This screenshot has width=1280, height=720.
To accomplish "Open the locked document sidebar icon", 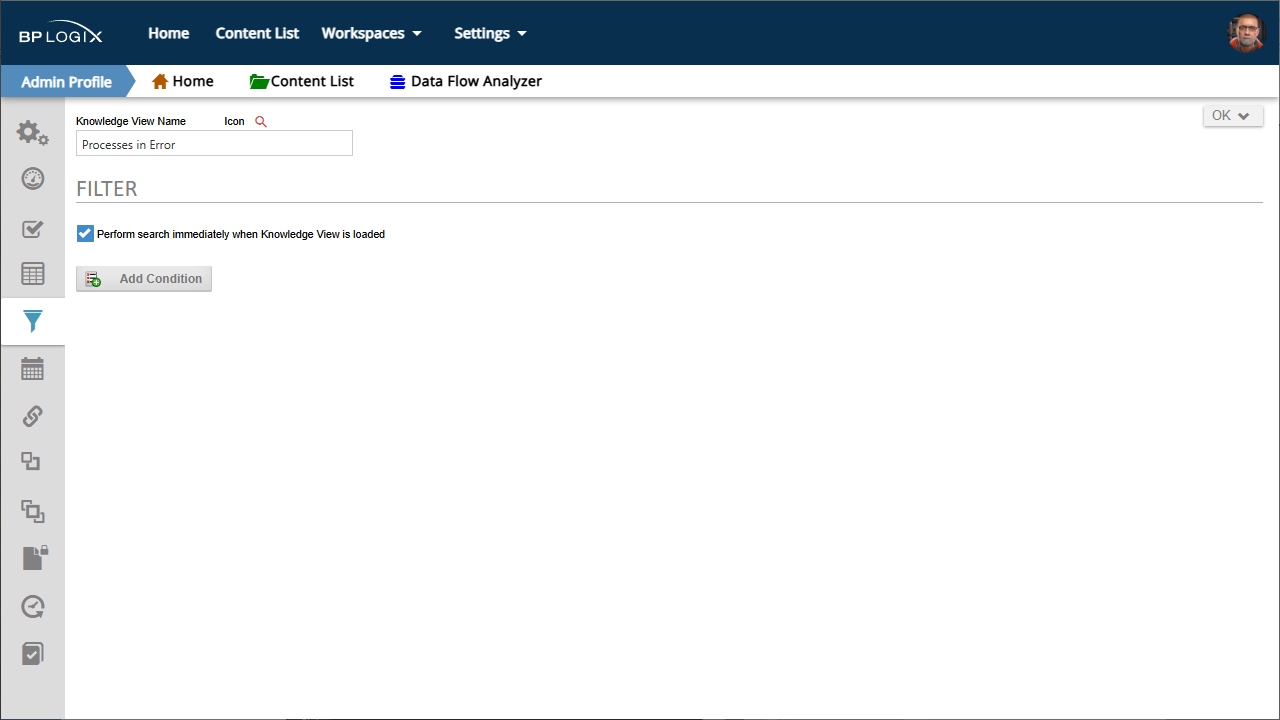I will tap(34, 558).
